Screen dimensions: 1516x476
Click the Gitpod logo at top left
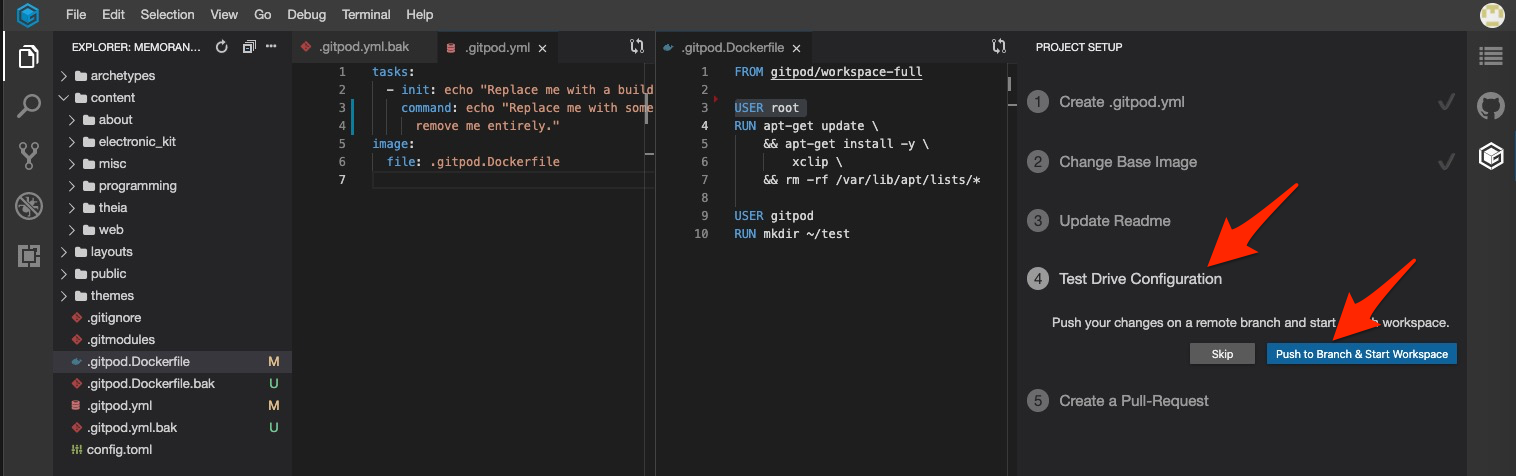click(x=28, y=15)
